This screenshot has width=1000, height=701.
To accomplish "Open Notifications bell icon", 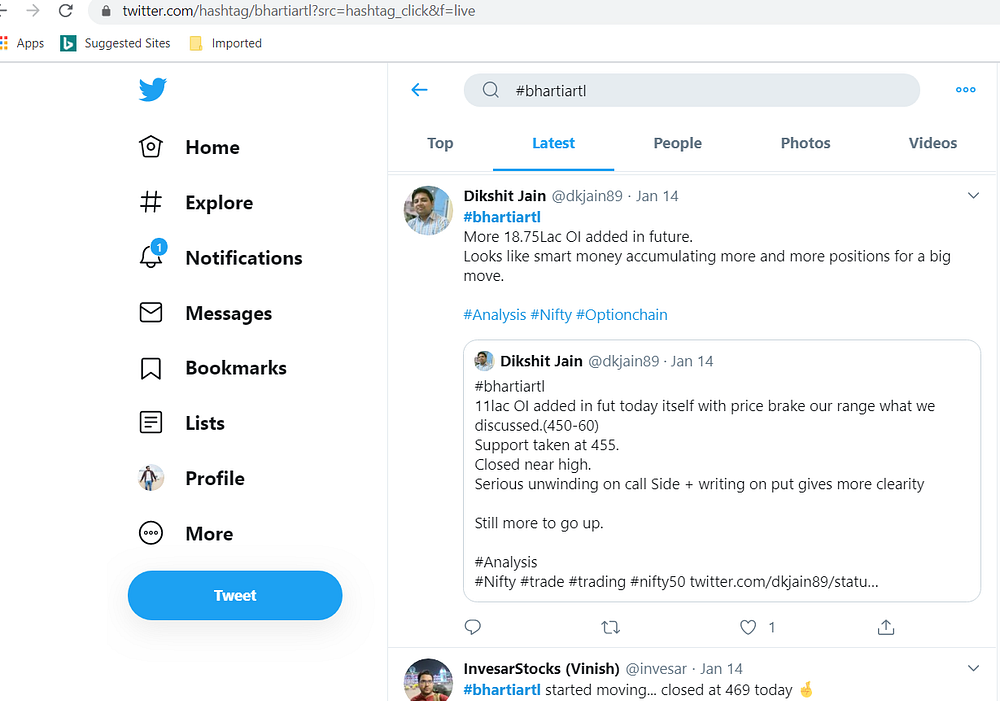I will (151, 257).
